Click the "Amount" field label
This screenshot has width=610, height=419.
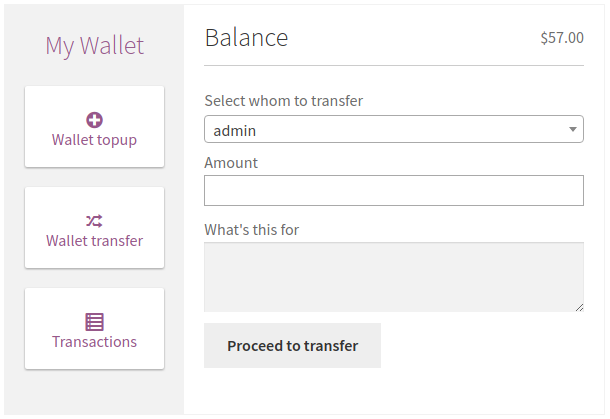coord(231,162)
